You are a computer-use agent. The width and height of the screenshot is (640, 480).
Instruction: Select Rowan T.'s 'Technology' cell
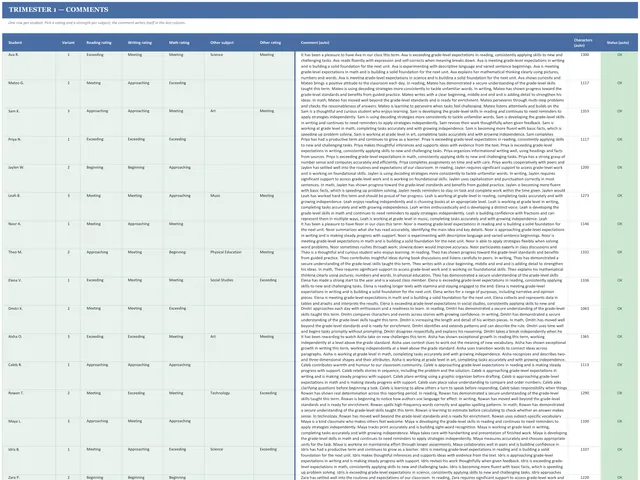(x=229, y=404)
